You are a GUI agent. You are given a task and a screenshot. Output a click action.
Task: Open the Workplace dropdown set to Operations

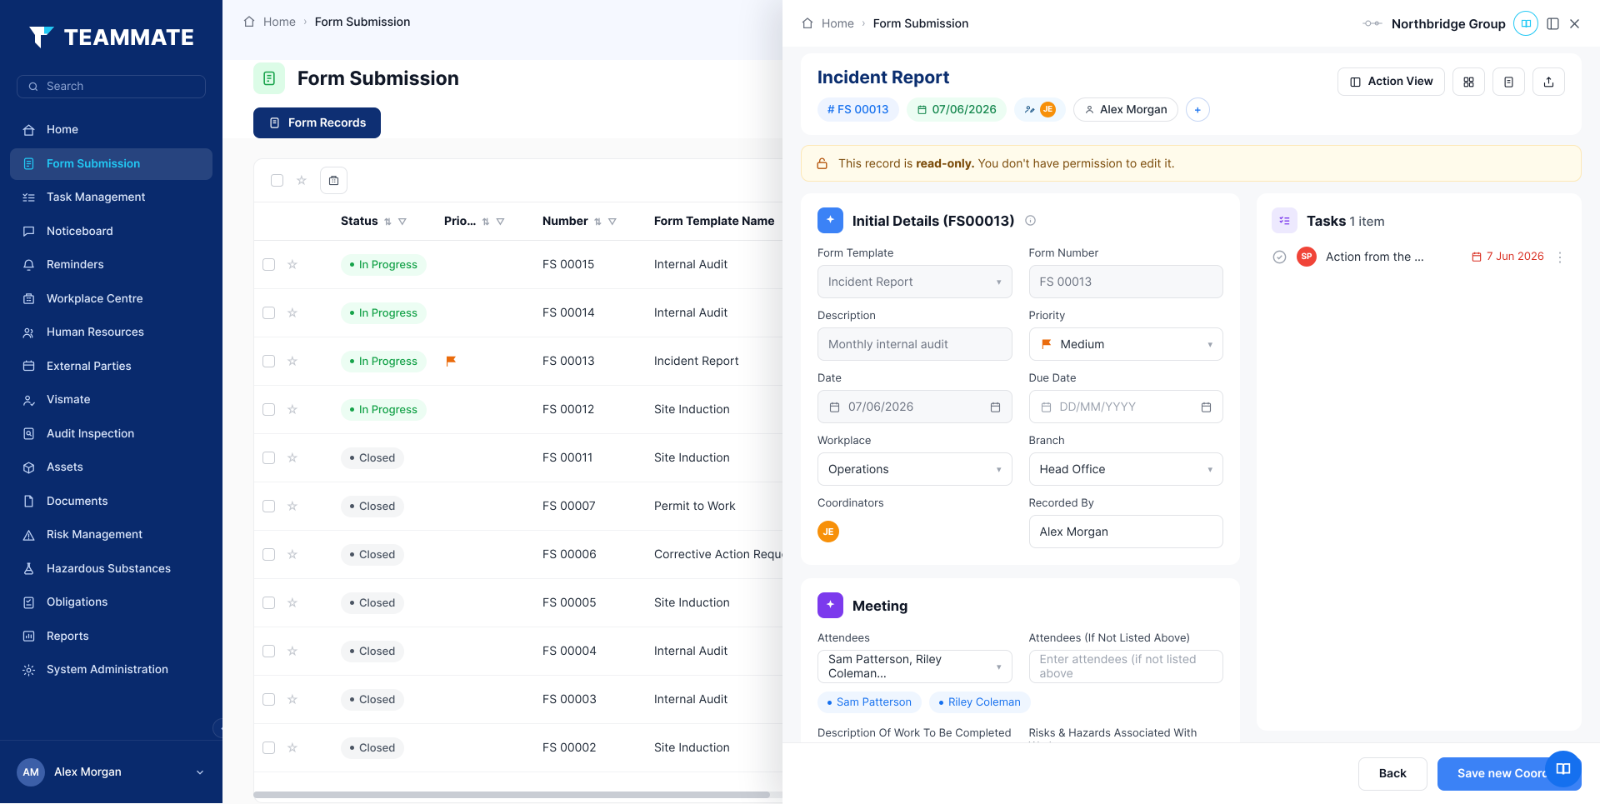point(914,469)
